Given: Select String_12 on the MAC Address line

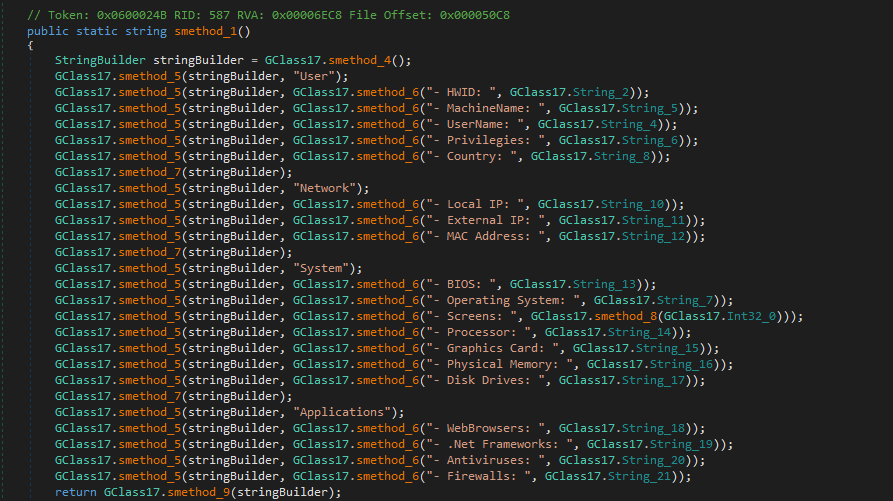Looking at the screenshot, I should 663,236.
